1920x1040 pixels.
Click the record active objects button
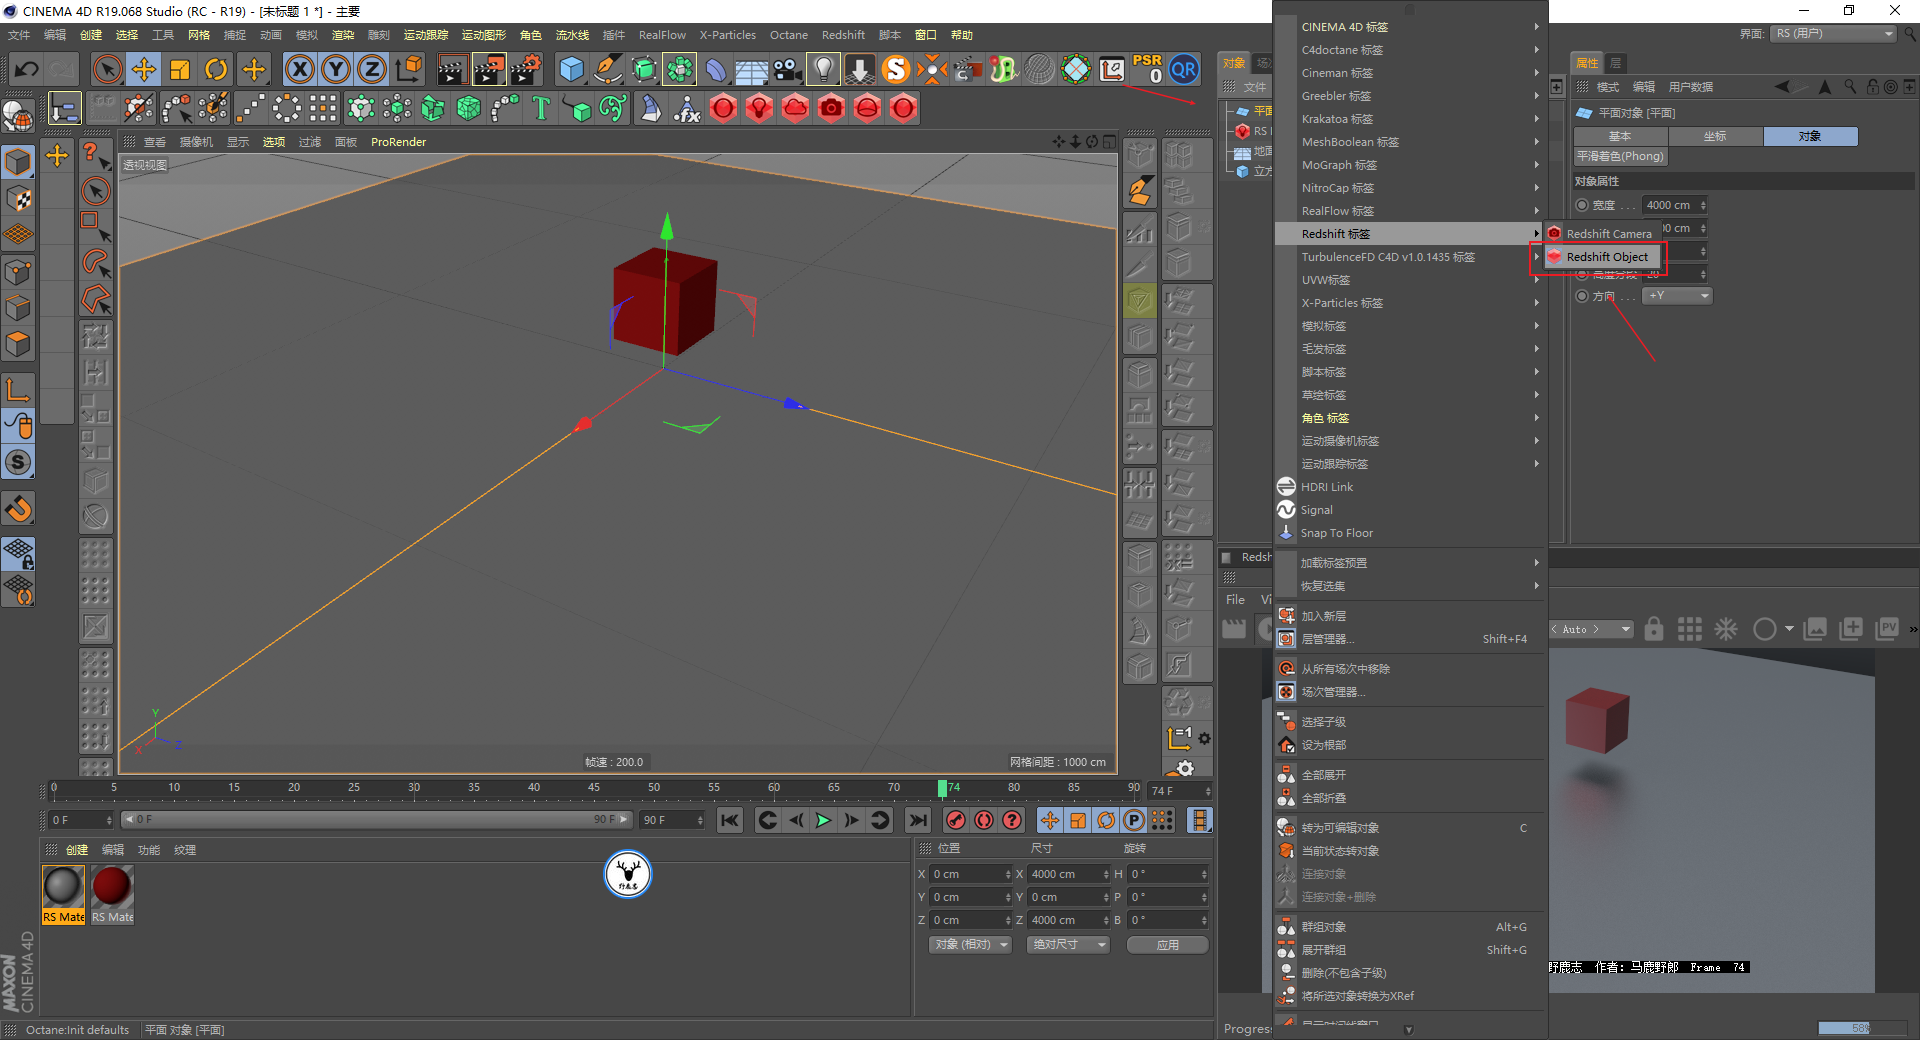tap(956, 820)
